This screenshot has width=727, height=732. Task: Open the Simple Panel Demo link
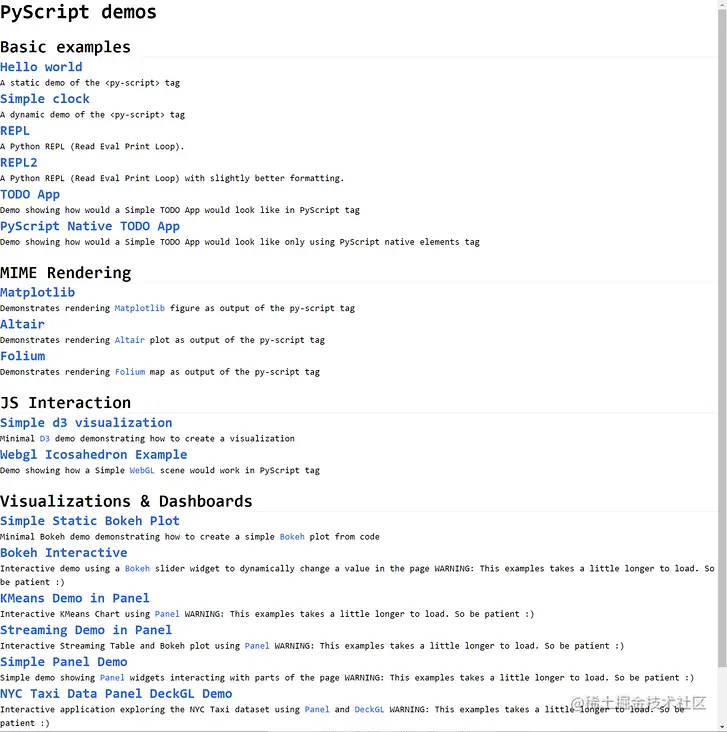point(64,662)
